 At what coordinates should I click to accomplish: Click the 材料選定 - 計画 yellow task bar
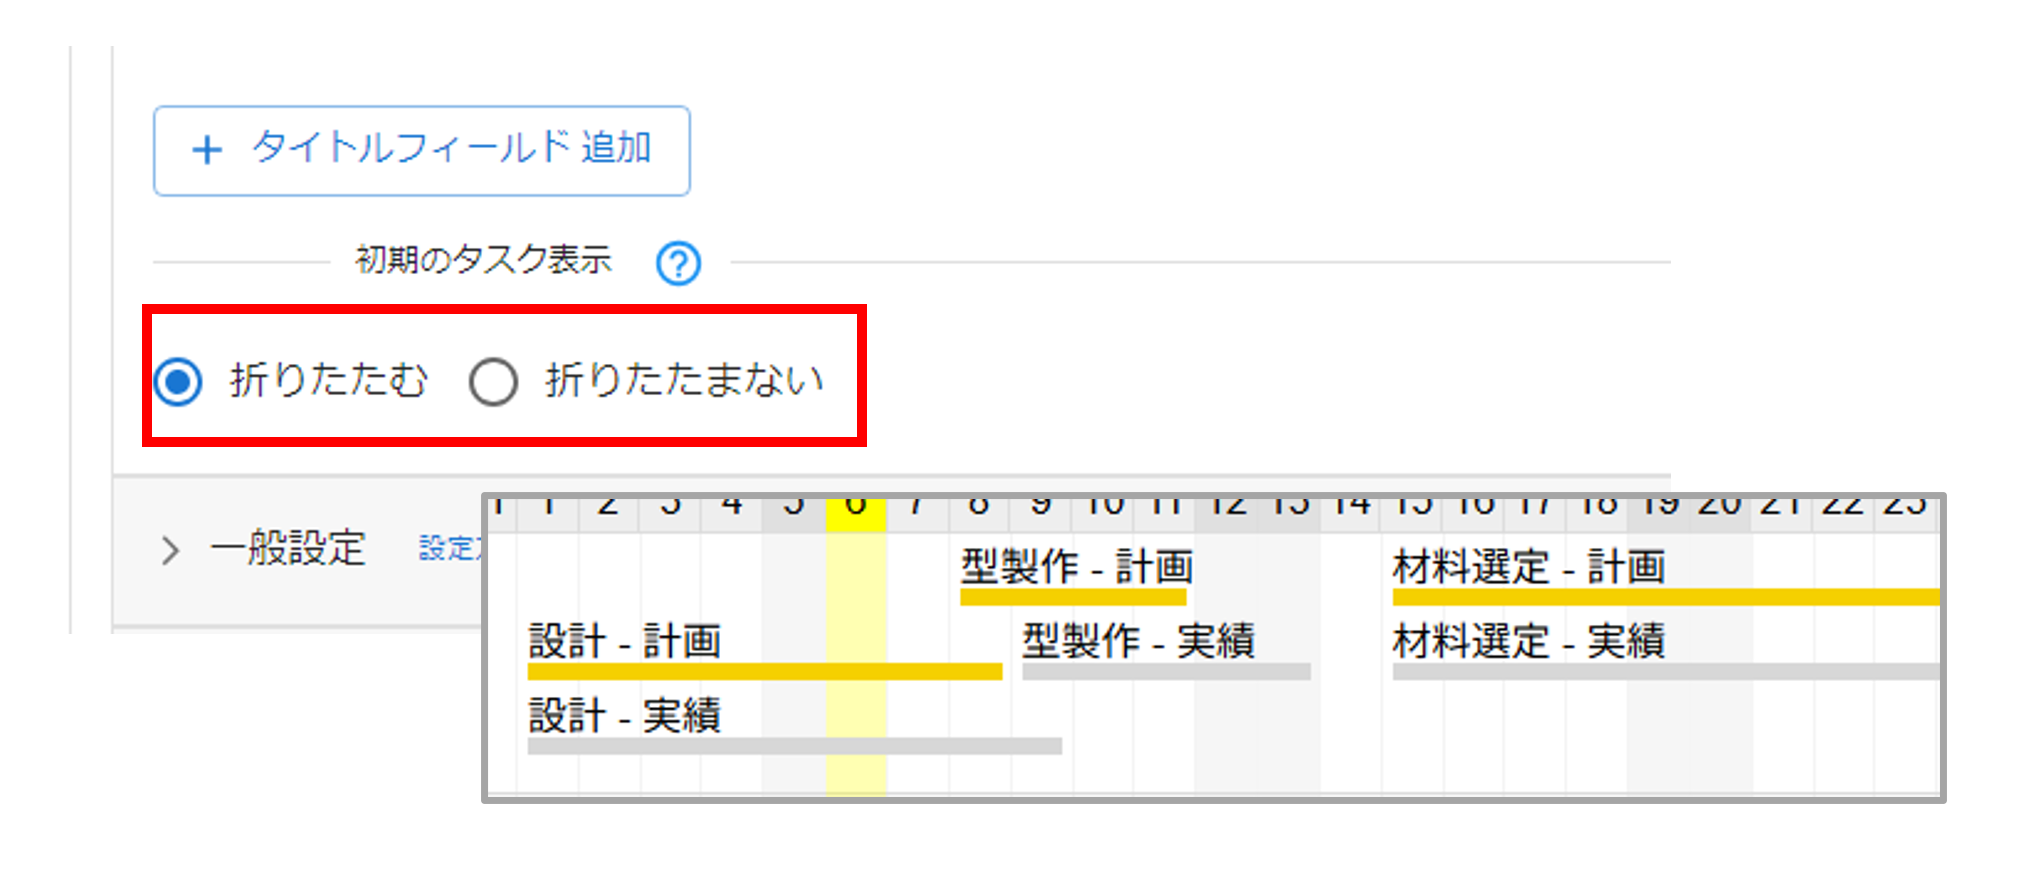click(x=1666, y=597)
